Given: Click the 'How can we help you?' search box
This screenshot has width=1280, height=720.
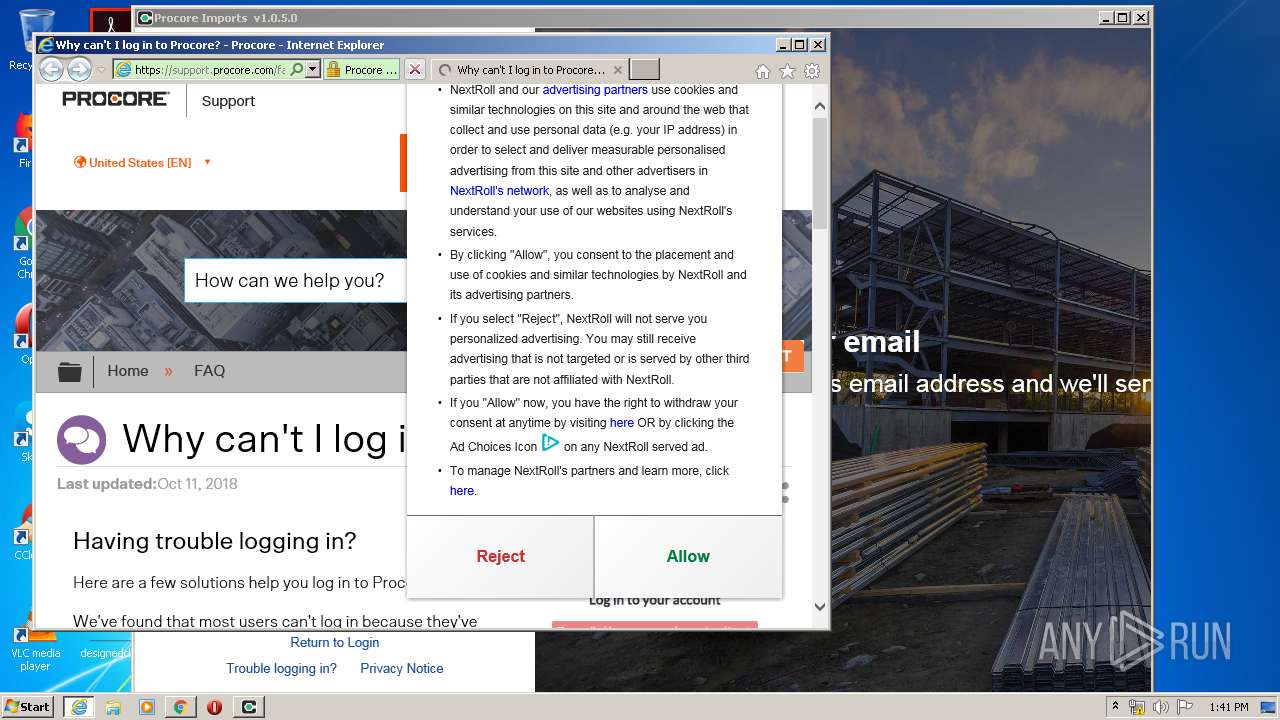Looking at the screenshot, I should tap(296, 280).
